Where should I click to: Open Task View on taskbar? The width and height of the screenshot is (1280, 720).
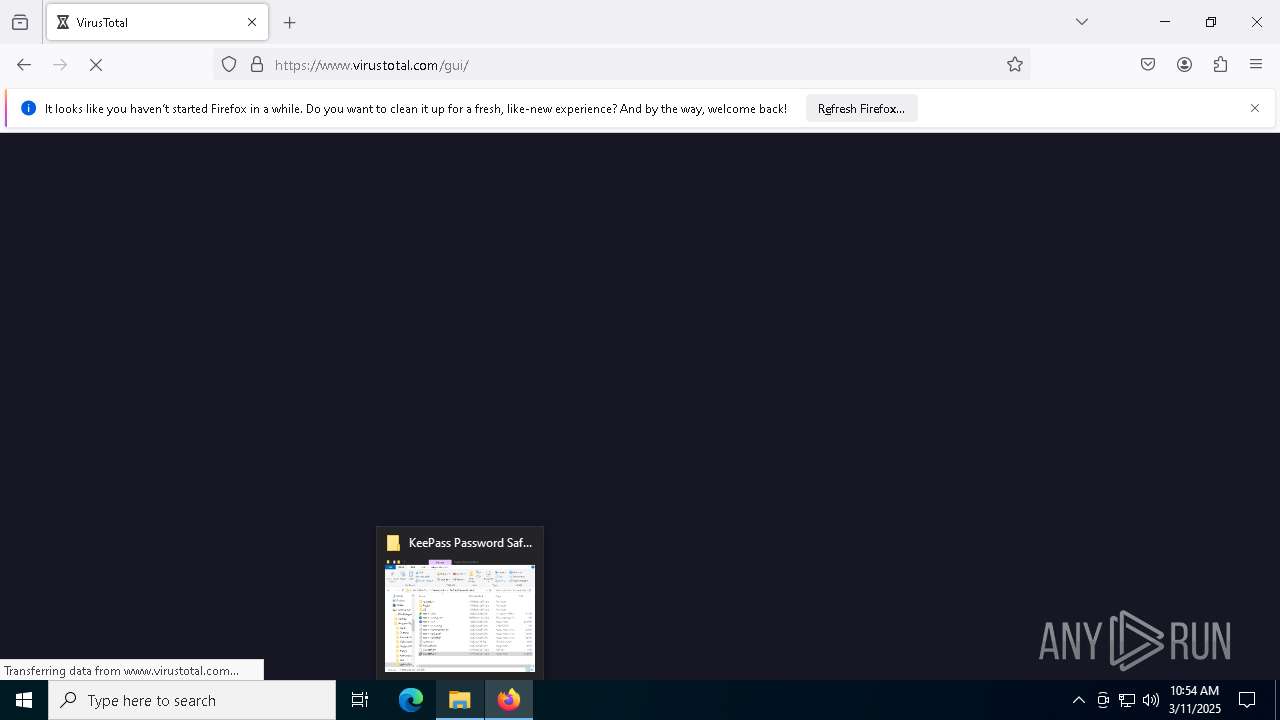(x=360, y=700)
